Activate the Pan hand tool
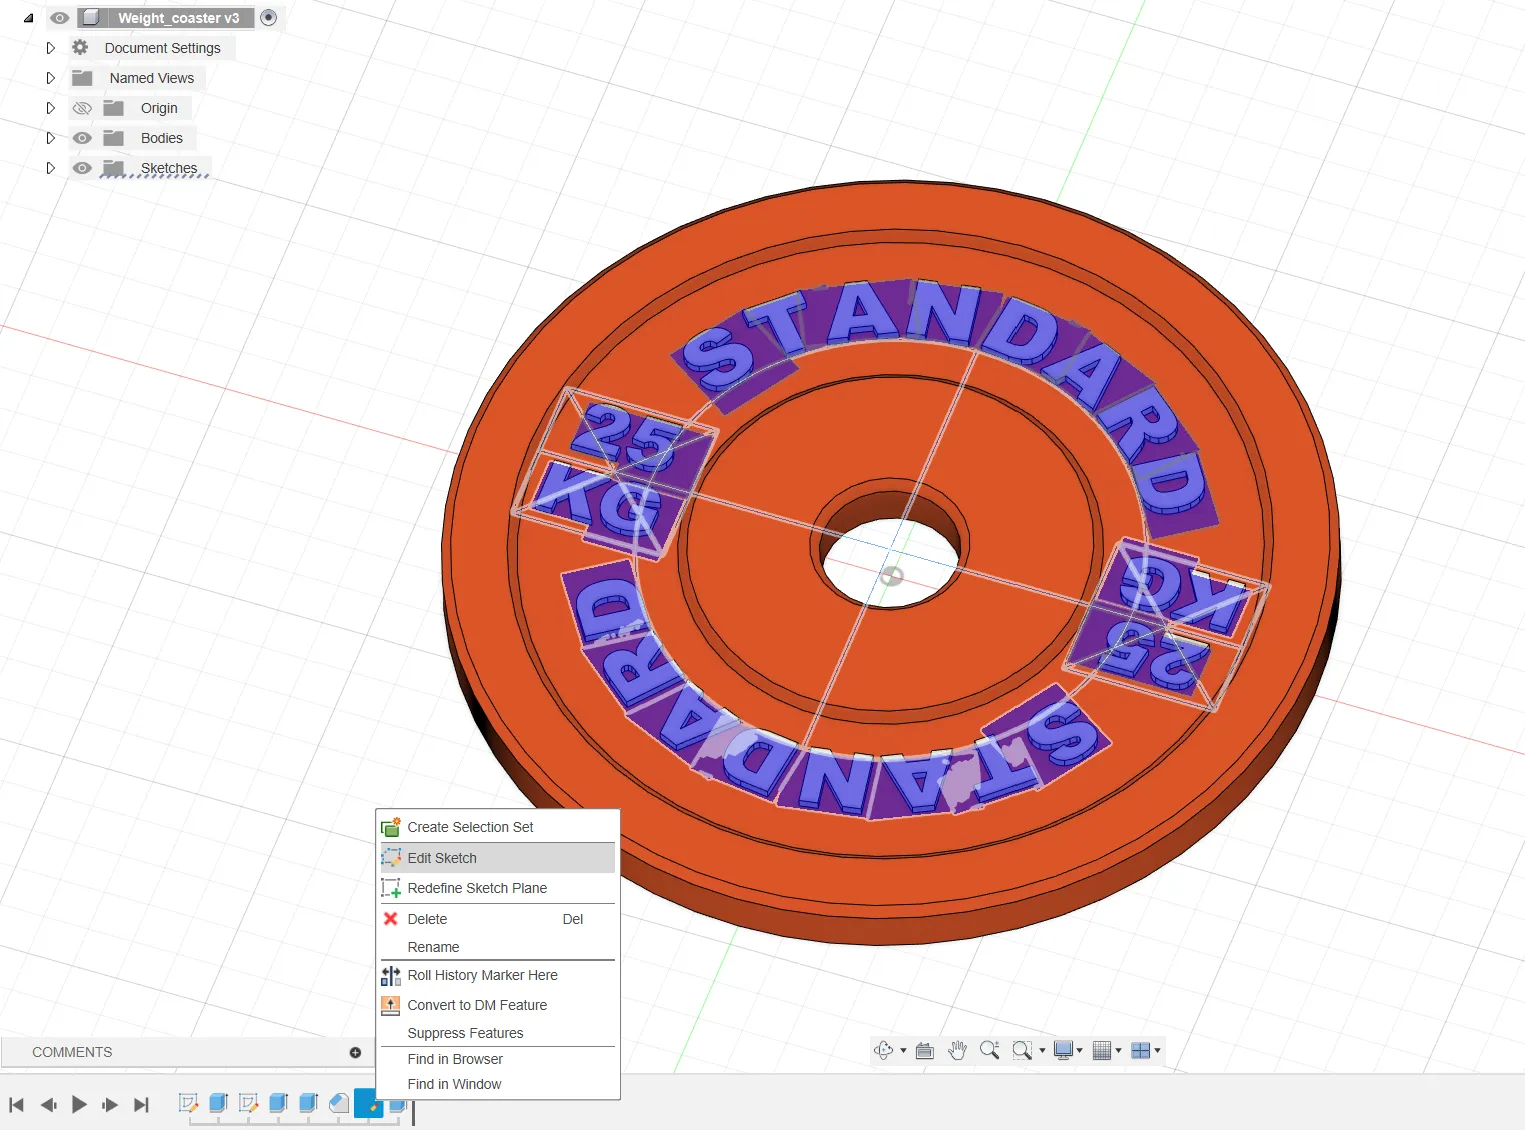Screen dimensions: 1525x1130 957,1050
